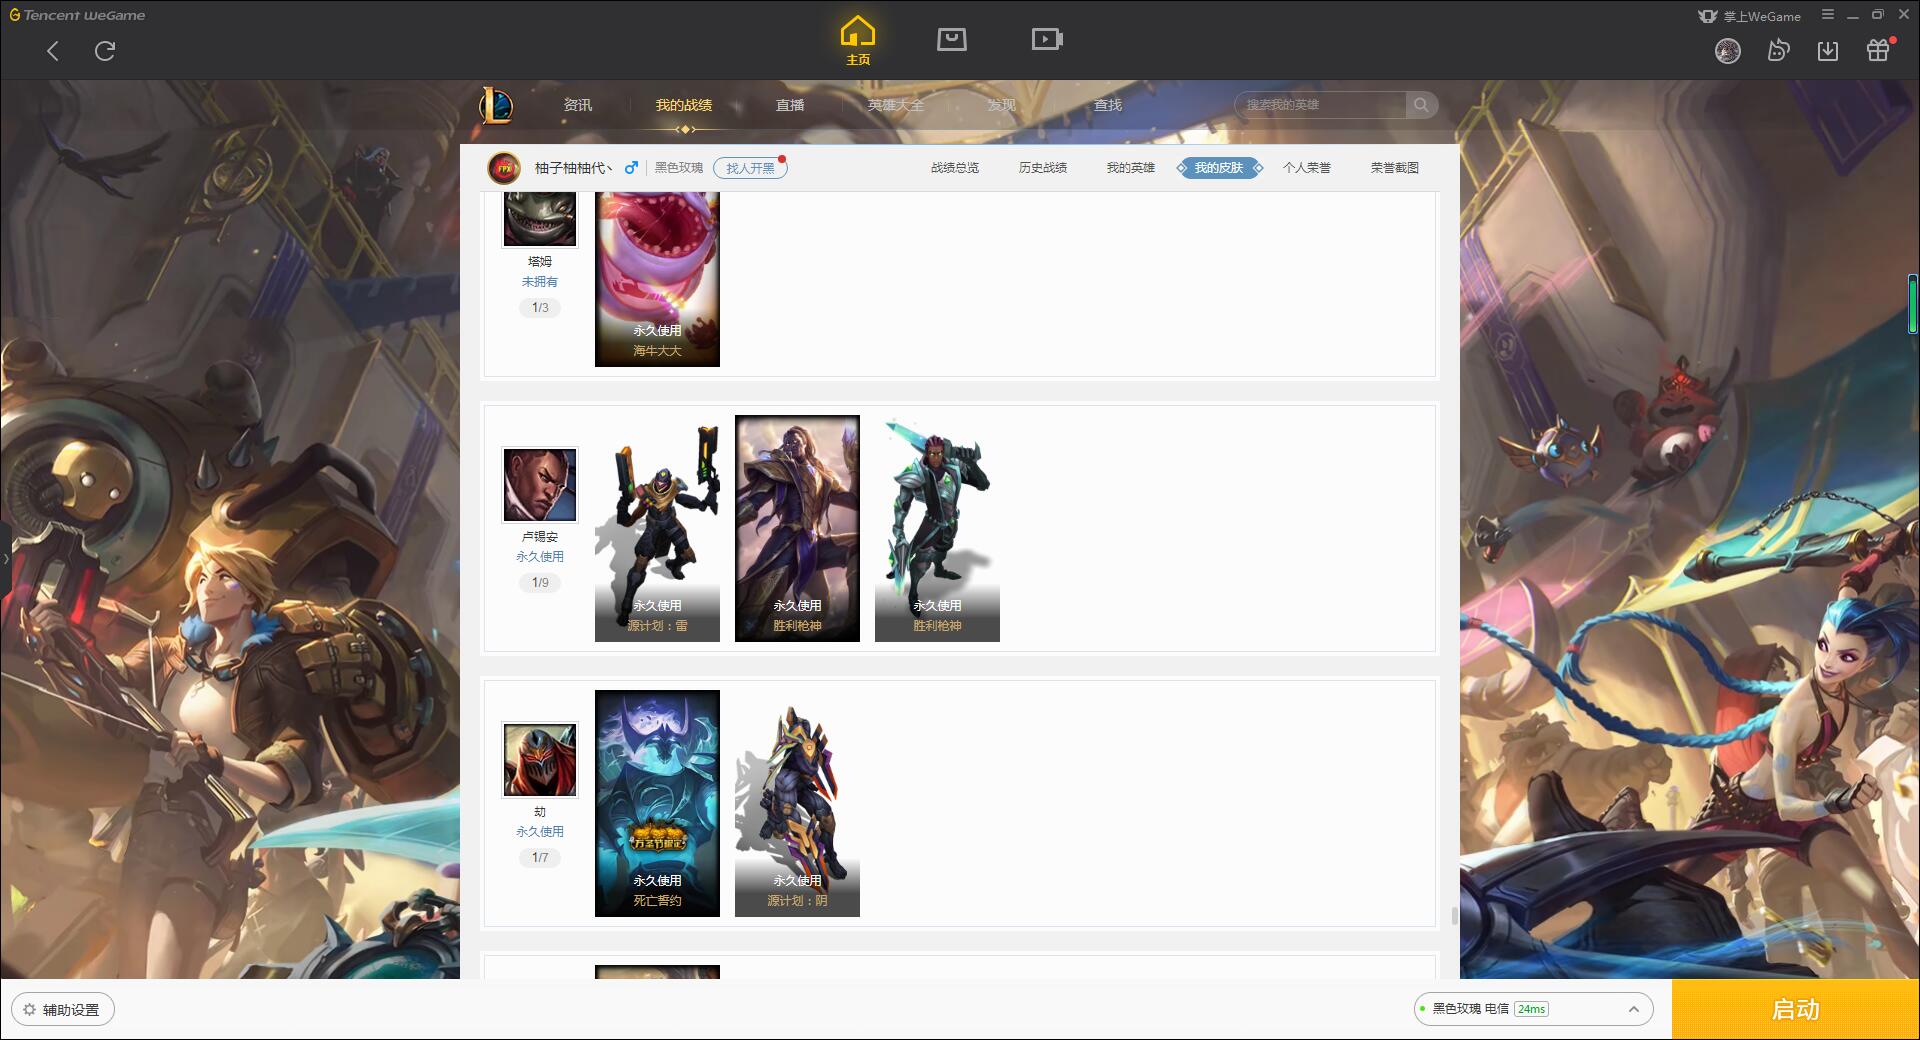Click the 未拥有 status under 塔姆
This screenshot has width=1920, height=1040.
(540, 282)
